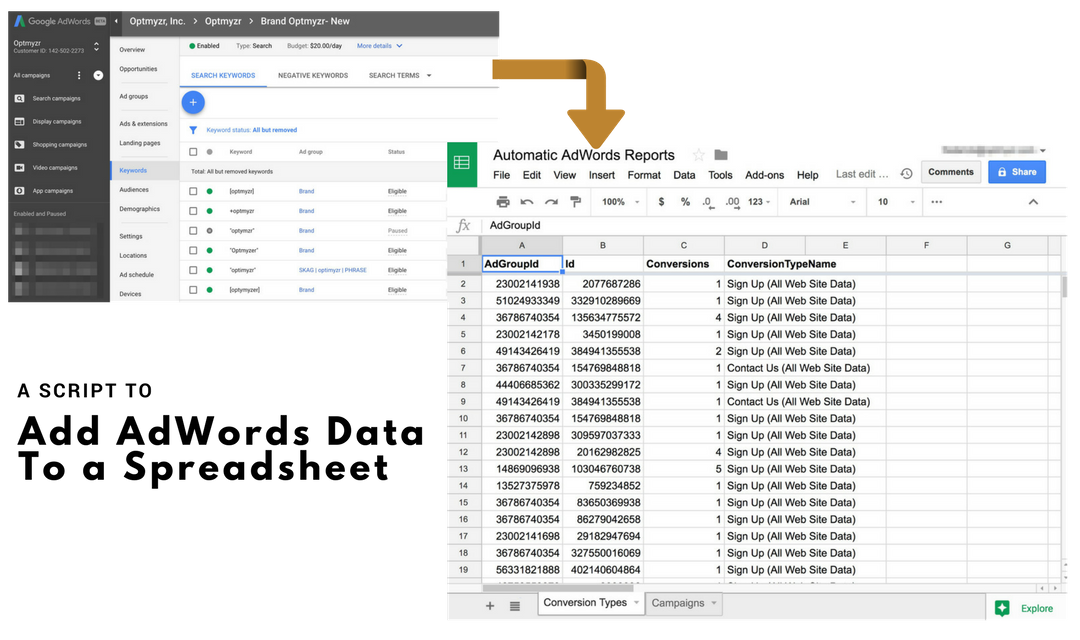Click the keyword filter funnel icon
The width and height of the screenshot is (1080, 640).
194,130
